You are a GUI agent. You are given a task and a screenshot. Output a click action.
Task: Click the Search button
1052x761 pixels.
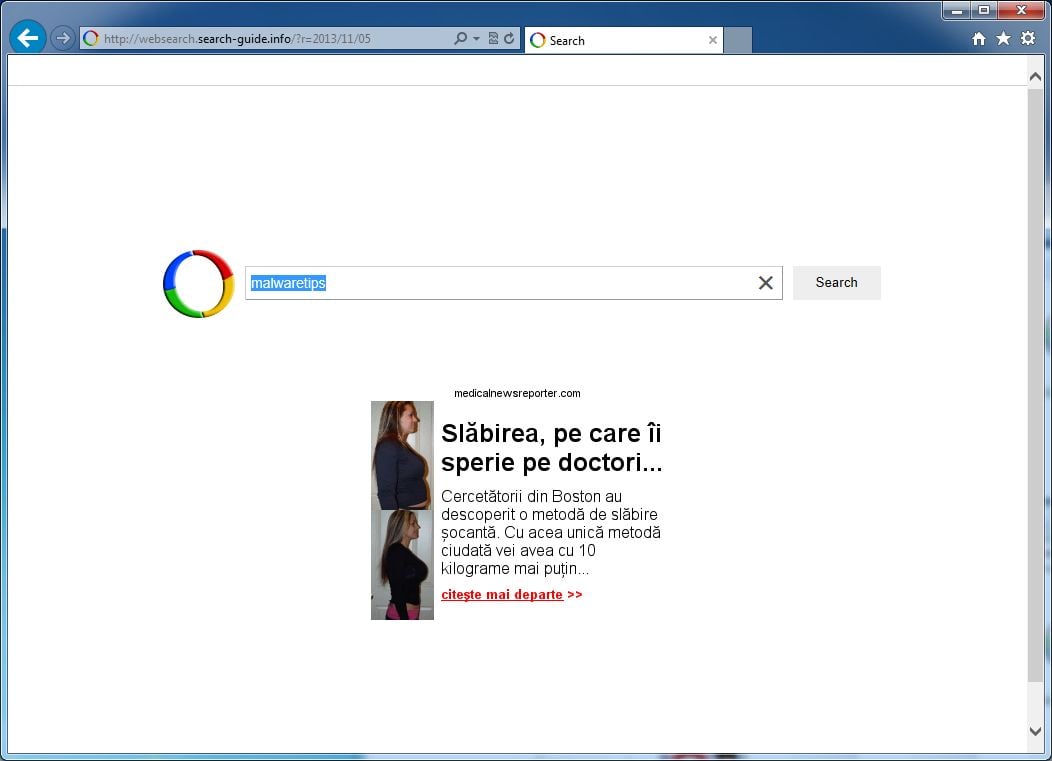(x=837, y=283)
